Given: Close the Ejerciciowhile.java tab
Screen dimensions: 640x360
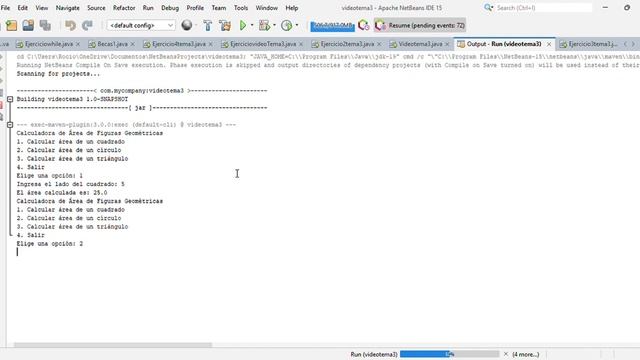Looking at the screenshot, I should (x=78, y=44).
